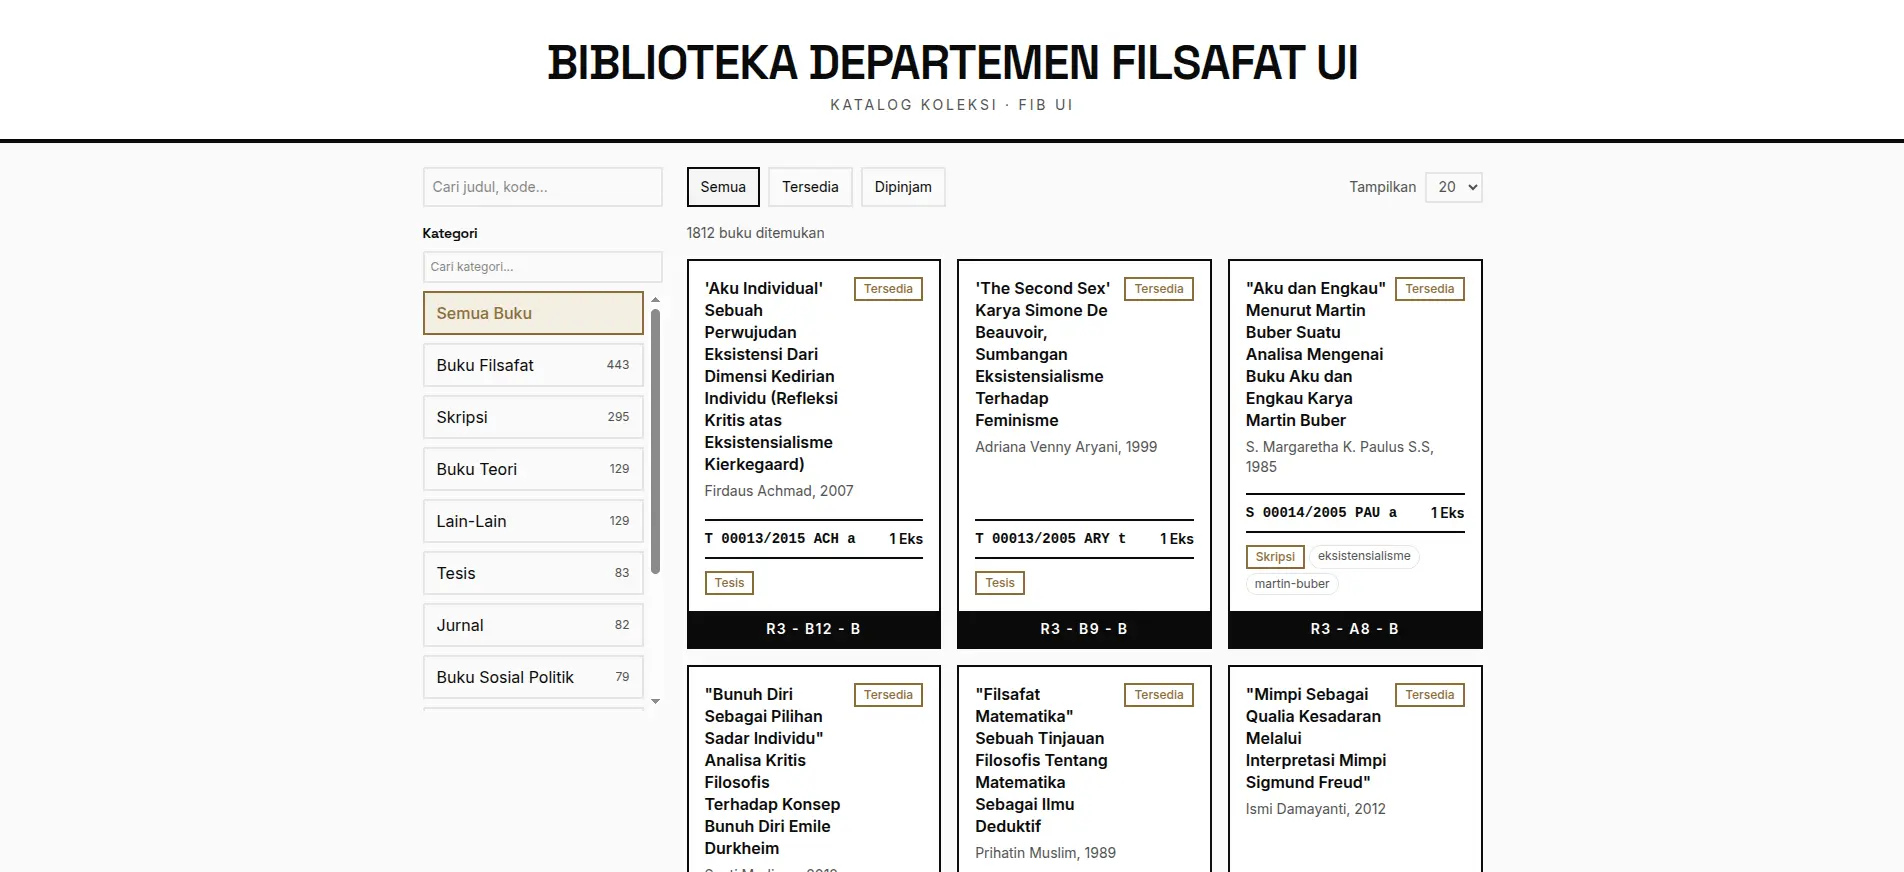Click call number S 00014/2005 PAU a
The image size is (1904, 872).
[1321, 513]
